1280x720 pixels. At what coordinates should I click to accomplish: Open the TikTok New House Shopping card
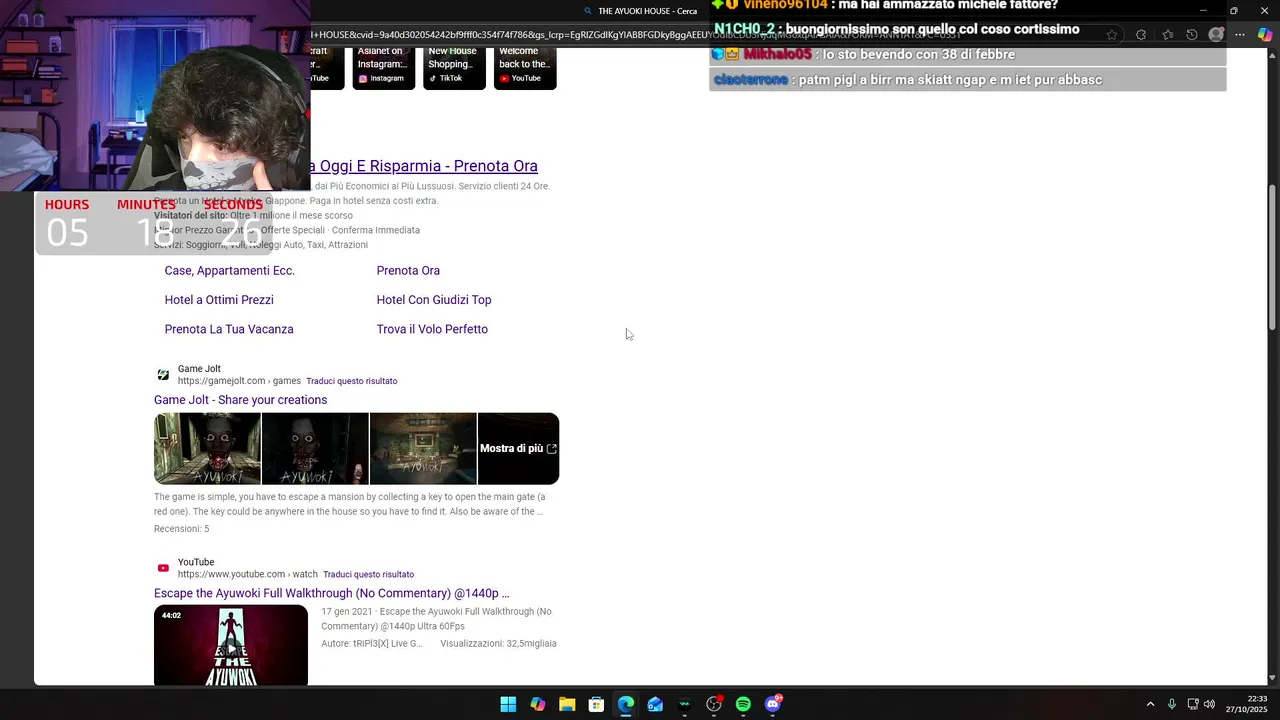click(x=454, y=68)
